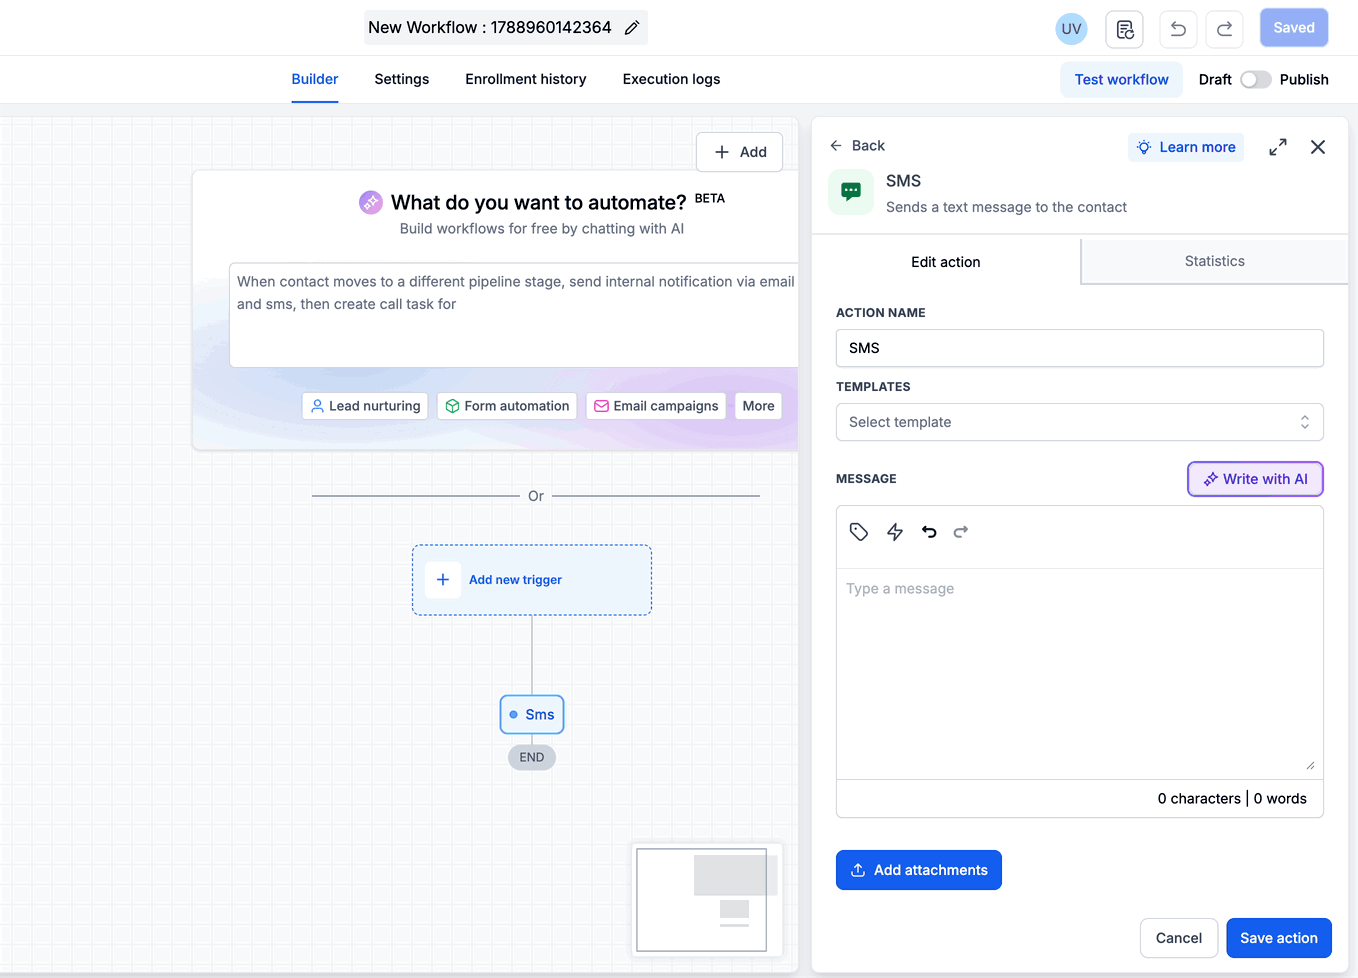Insert custom value tag icon in message
This screenshot has height=978, width=1358.
click(859, 532)
